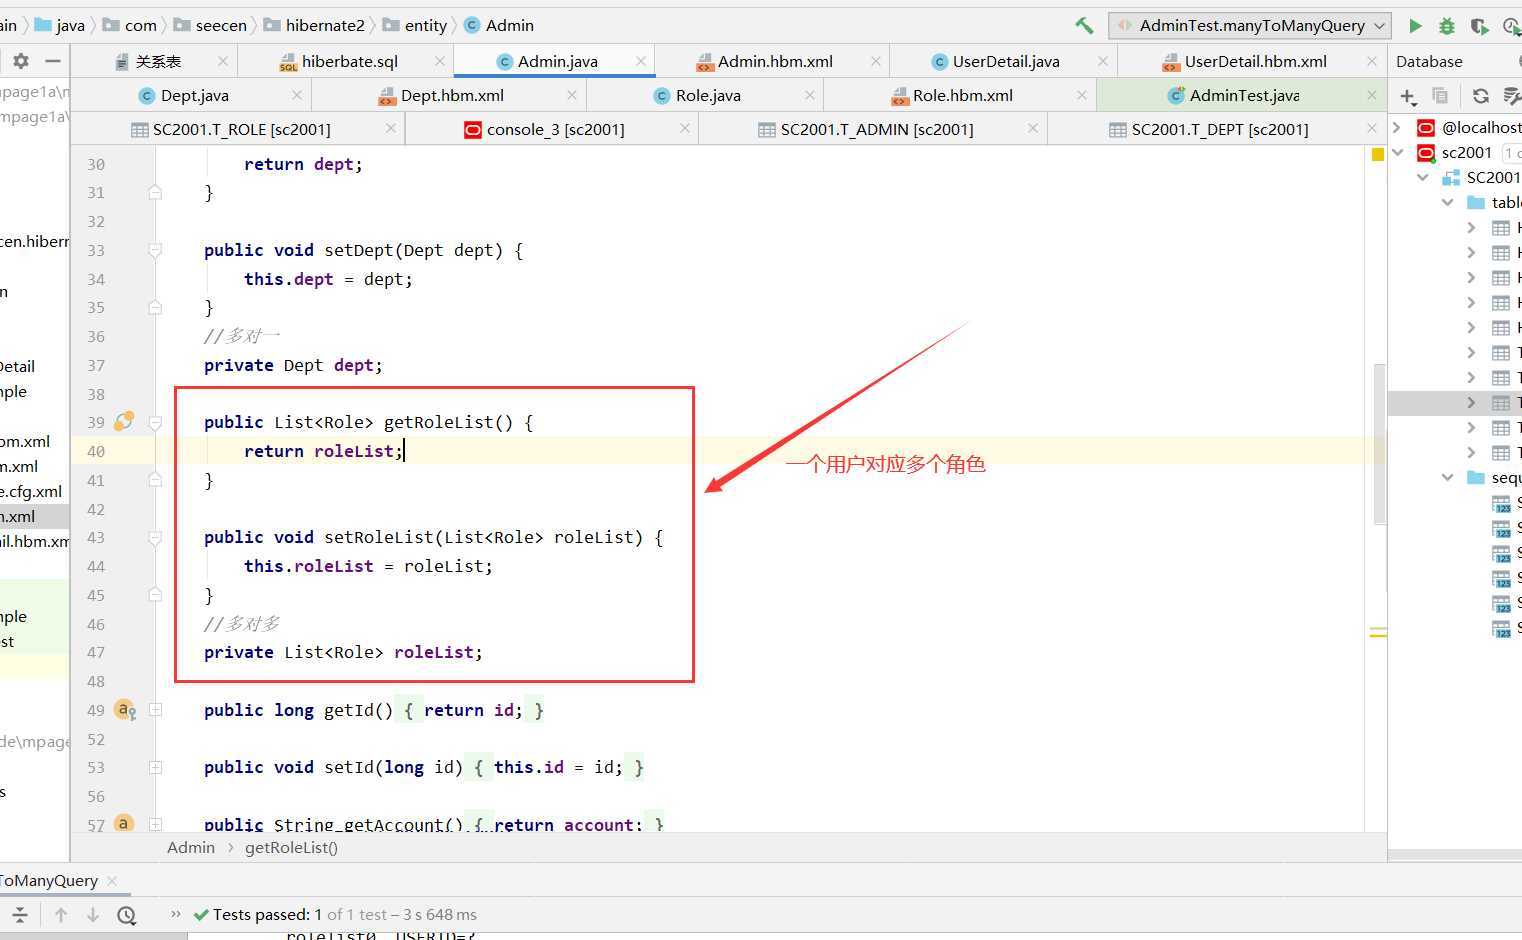Open the project panel settings gear
1522x940 pixels.
click(x=21, y=61)
